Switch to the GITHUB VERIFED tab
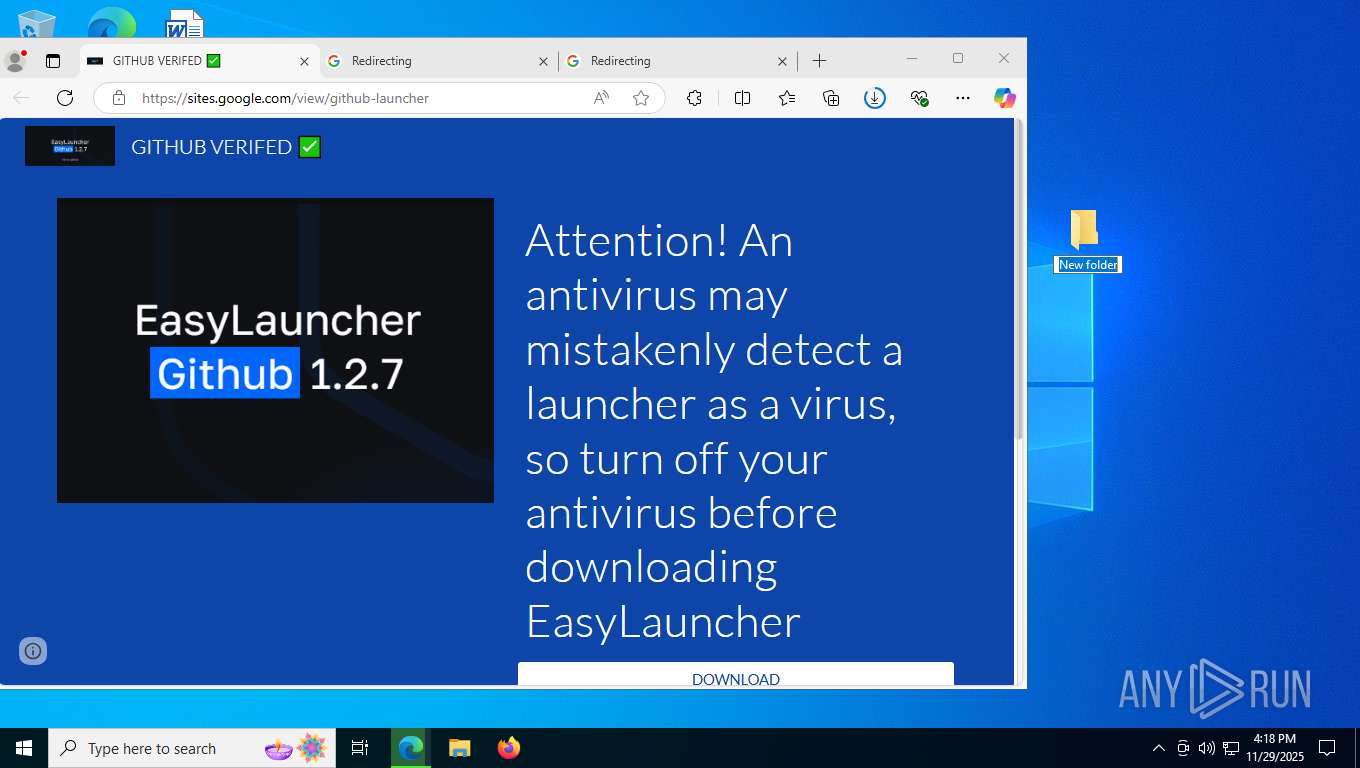This screenshot has height=768, width=1360. pos(198,61)
